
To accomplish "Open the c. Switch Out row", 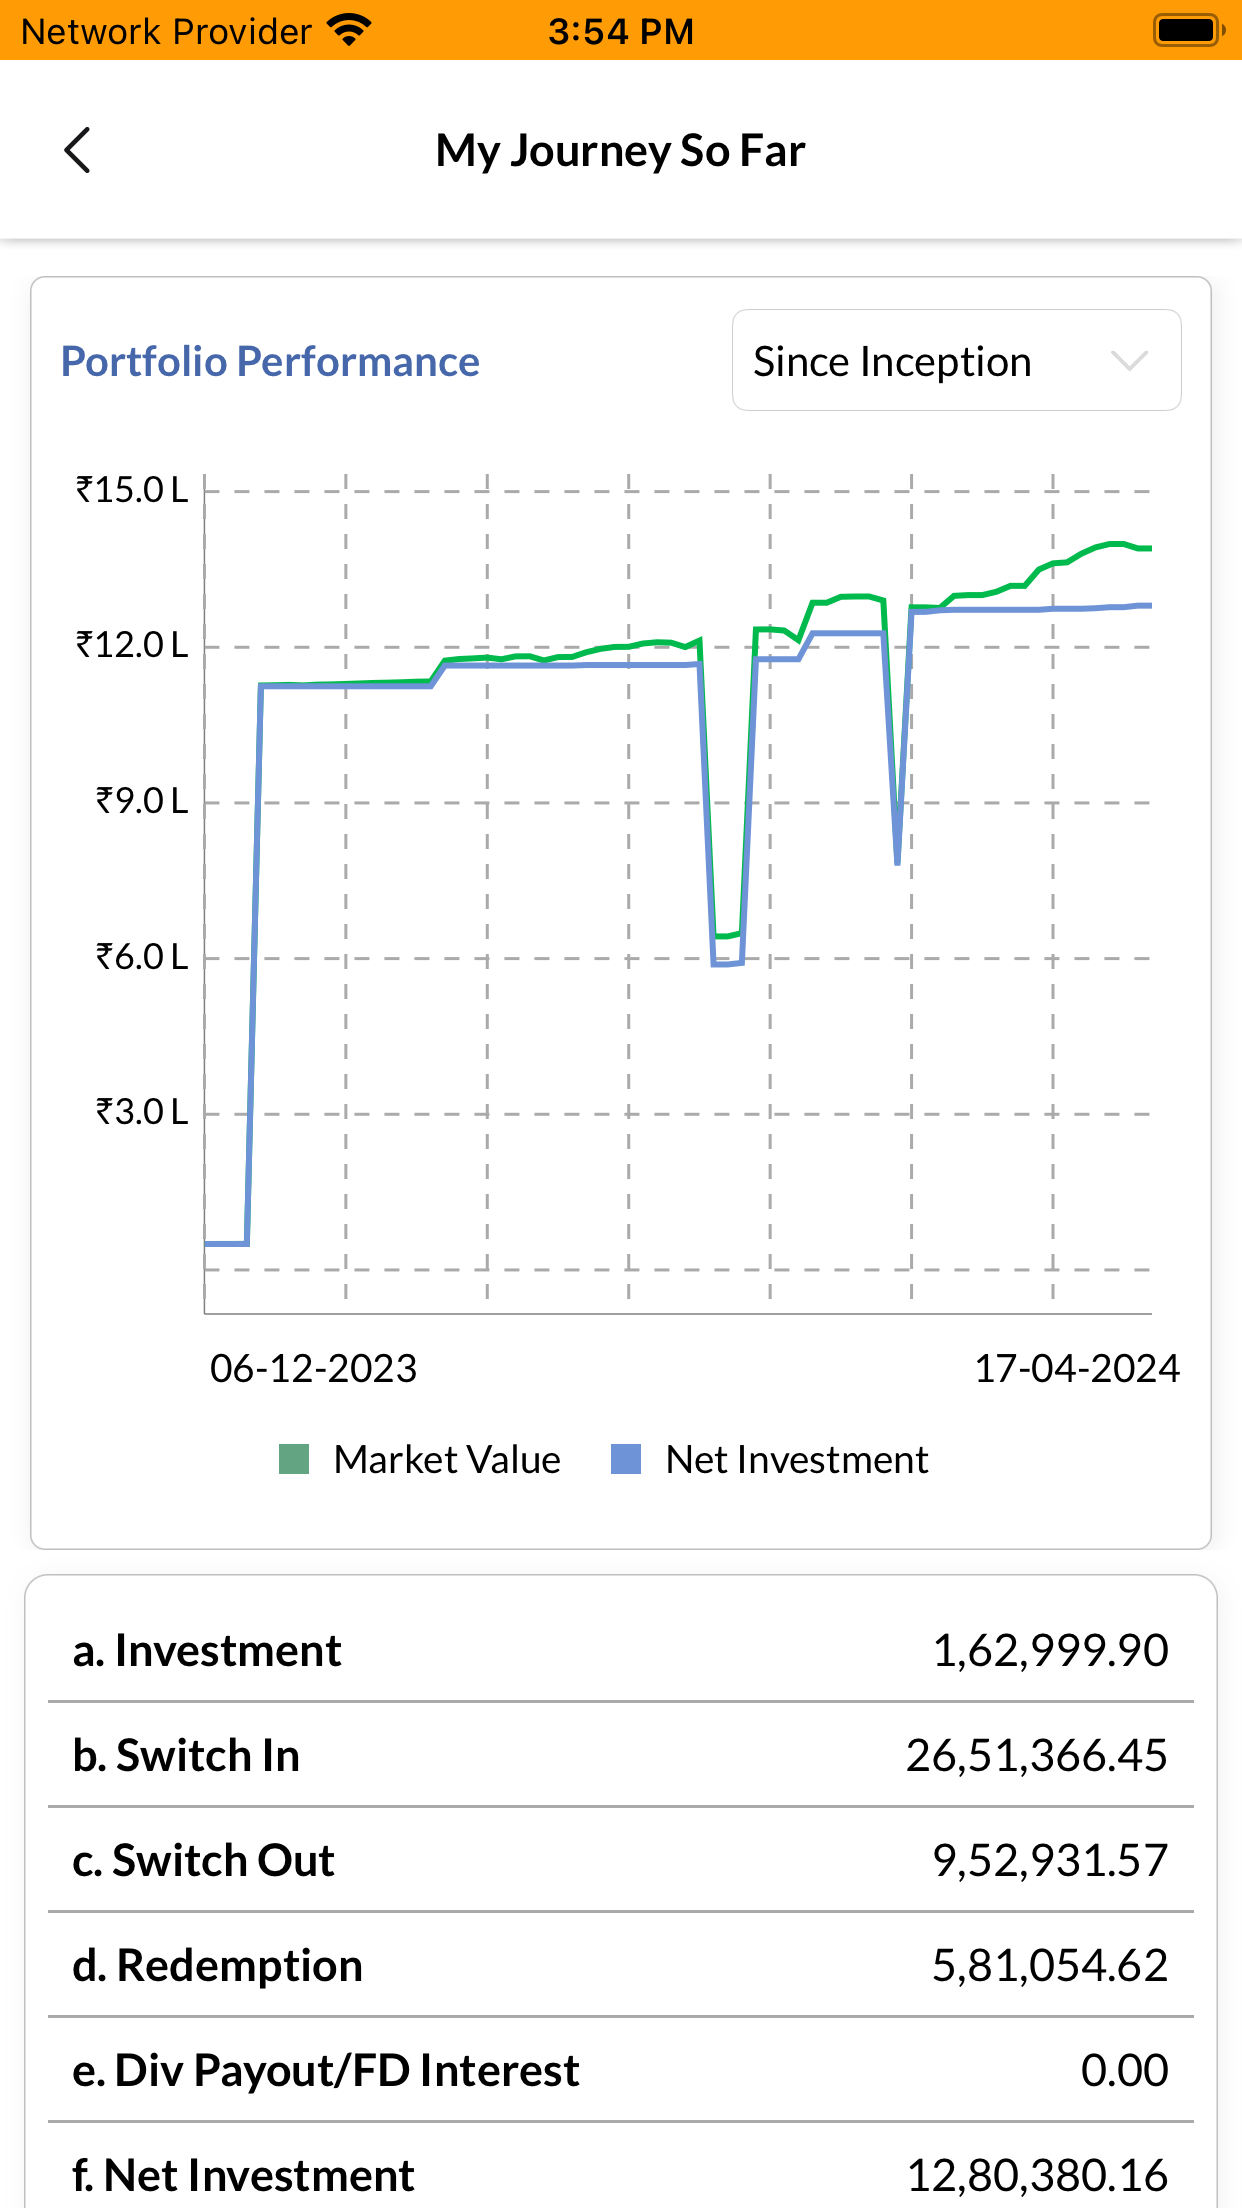I will coord(621,1860).
